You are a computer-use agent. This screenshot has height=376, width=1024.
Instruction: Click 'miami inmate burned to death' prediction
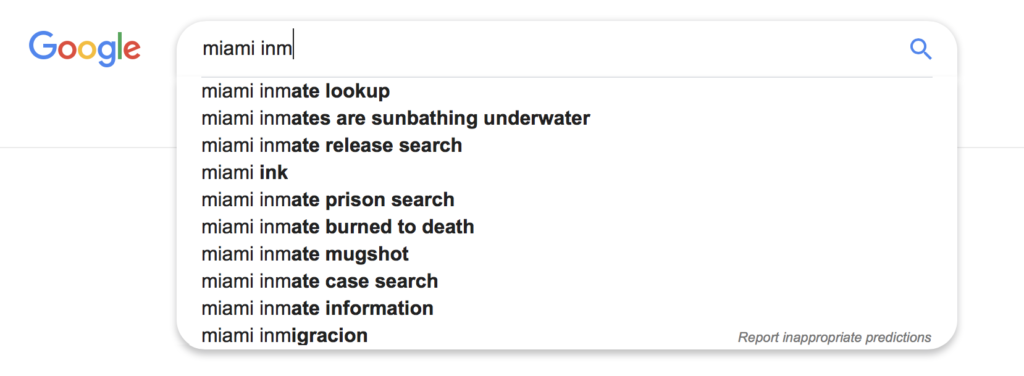point(567,227)
